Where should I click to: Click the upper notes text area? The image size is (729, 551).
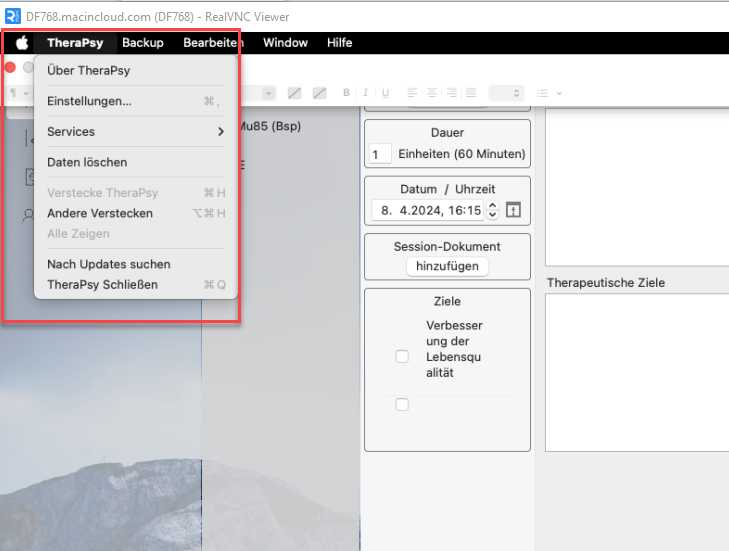coord(637,187)
